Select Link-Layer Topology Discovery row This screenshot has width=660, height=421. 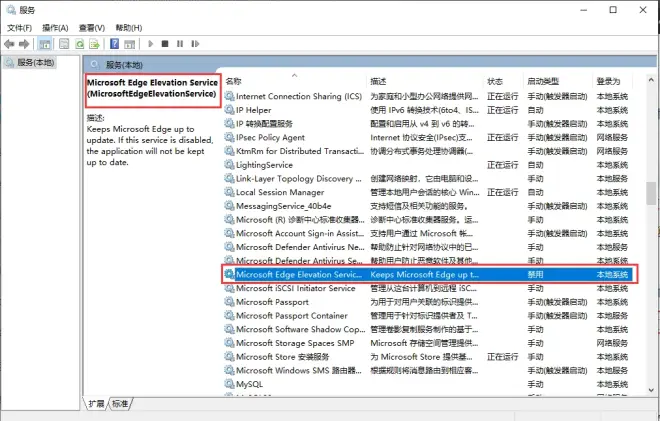(x=427, y=179)
